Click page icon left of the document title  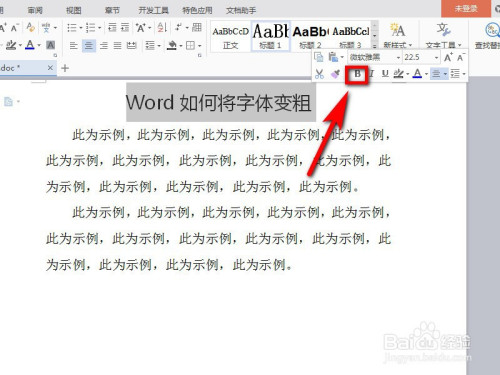(x=8, y=101)
